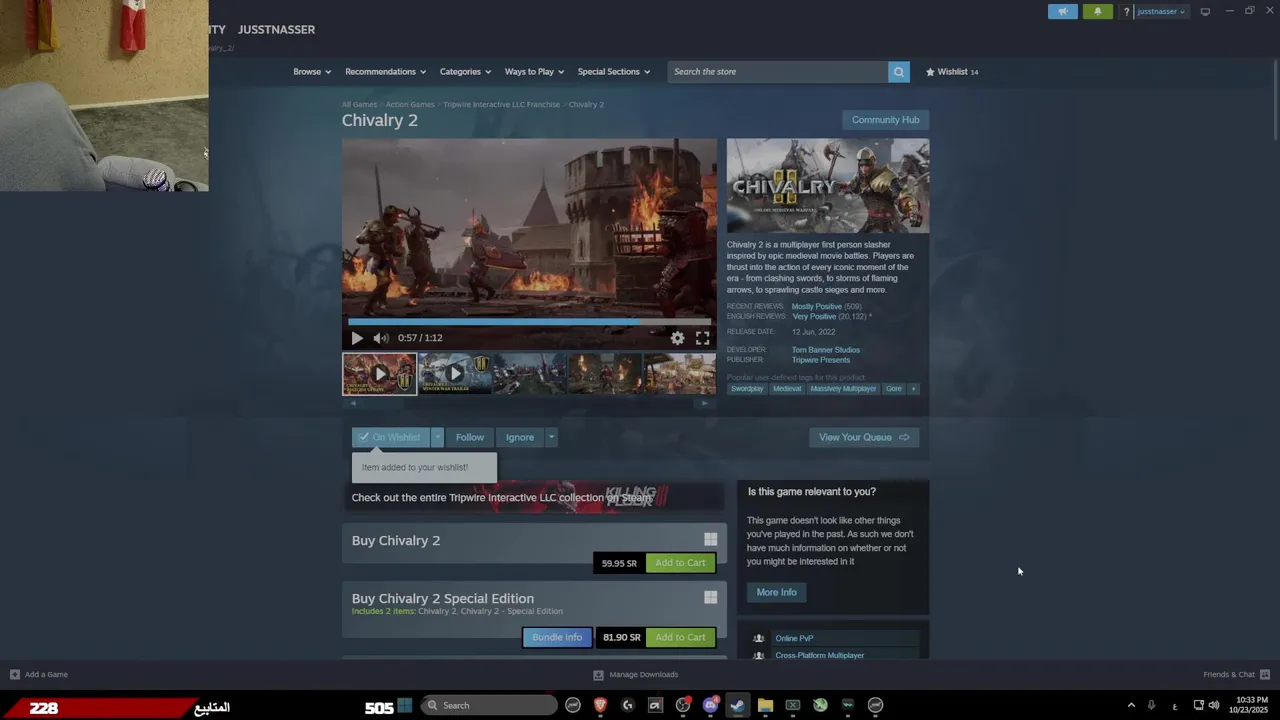The width and height of the screenshot is (1280, 720).
Task: Click the Ignore button
Action: pos(520,437)
